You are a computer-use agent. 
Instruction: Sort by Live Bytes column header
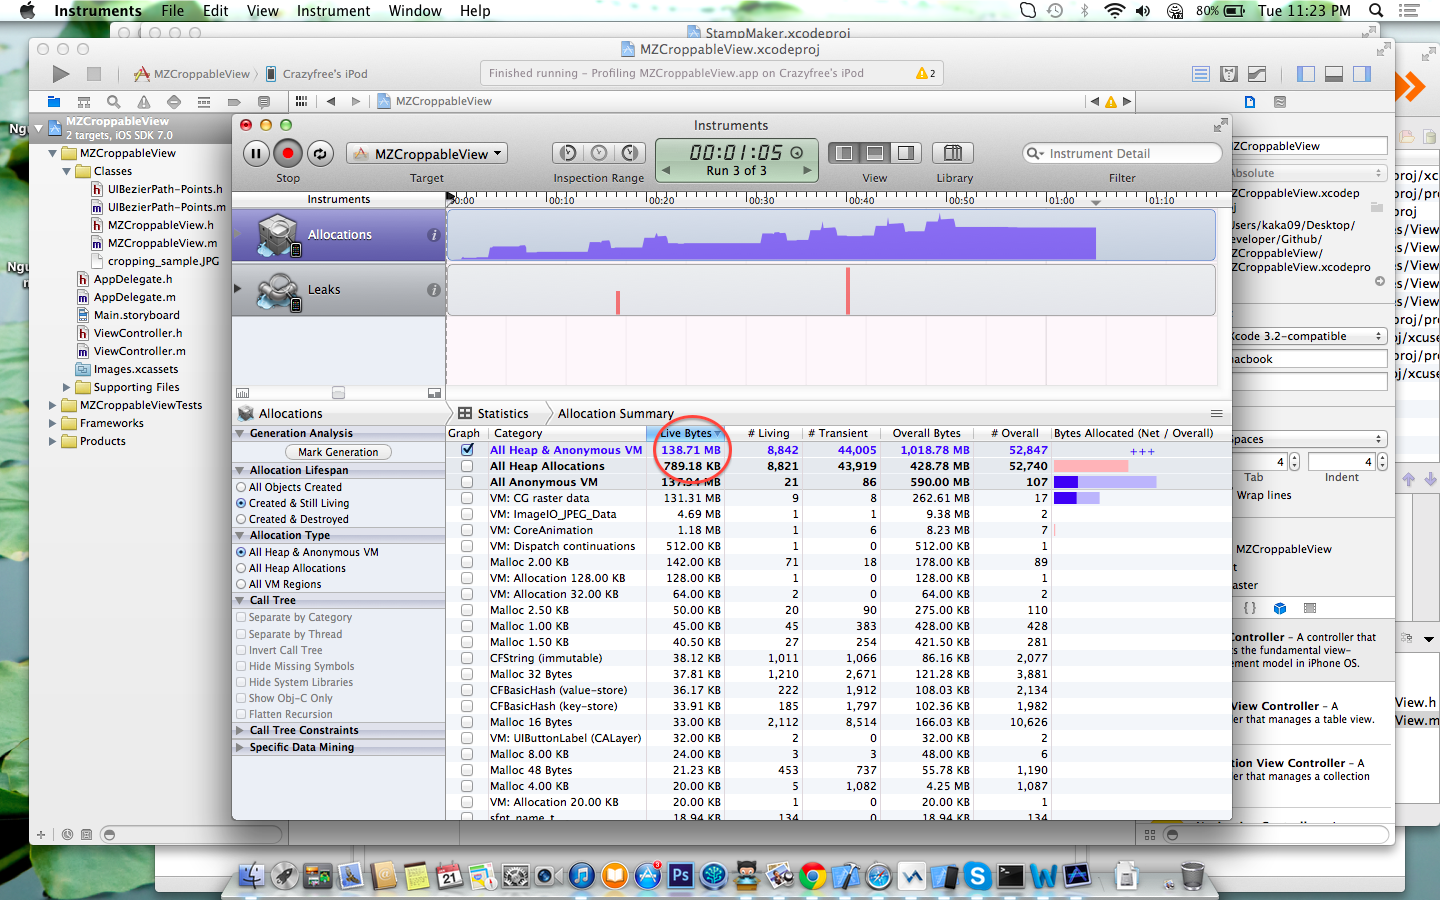tap(686, 433)
